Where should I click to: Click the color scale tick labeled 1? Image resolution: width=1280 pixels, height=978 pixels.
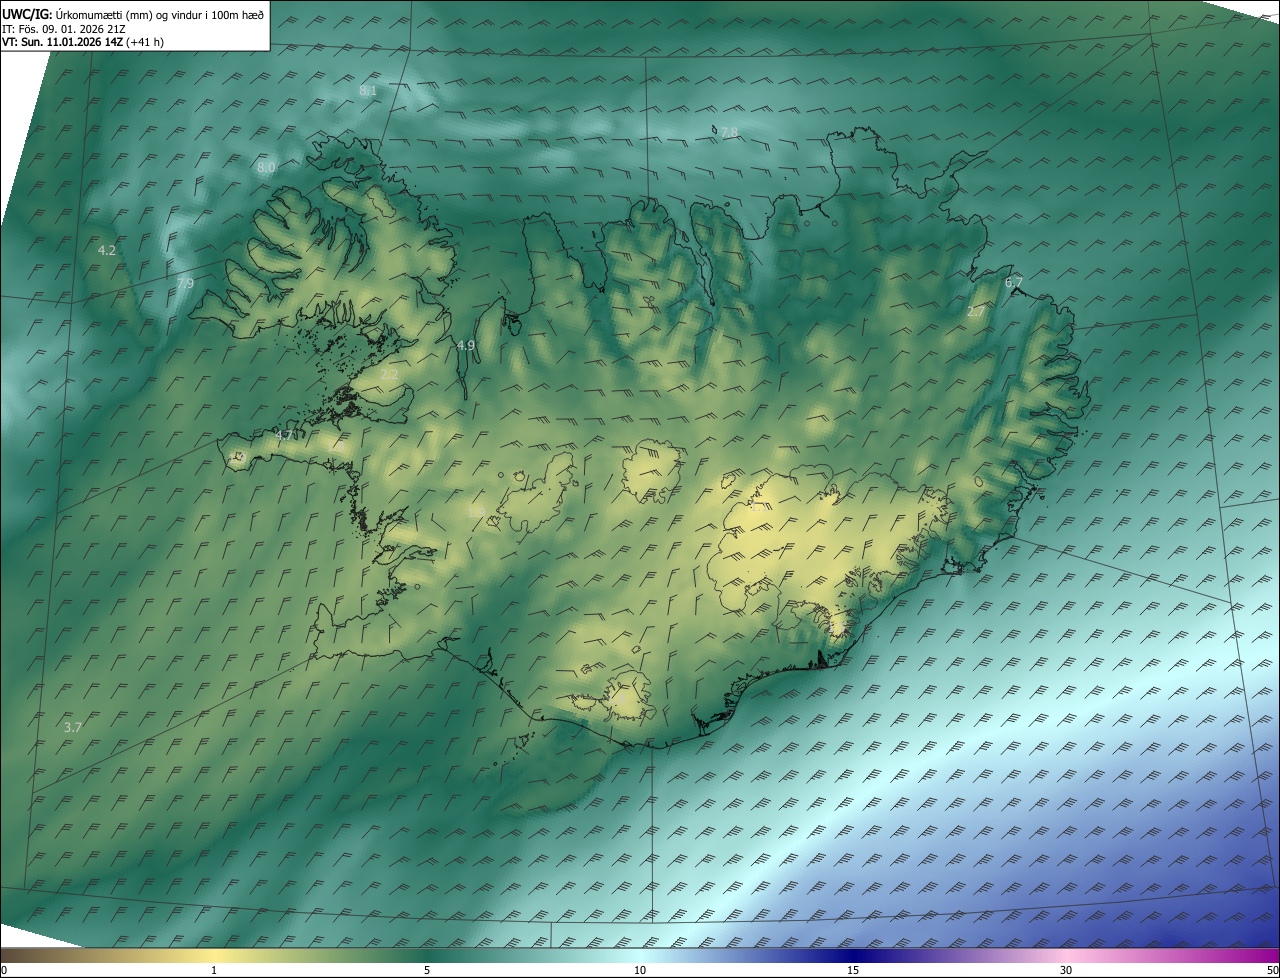click(214, 971)
